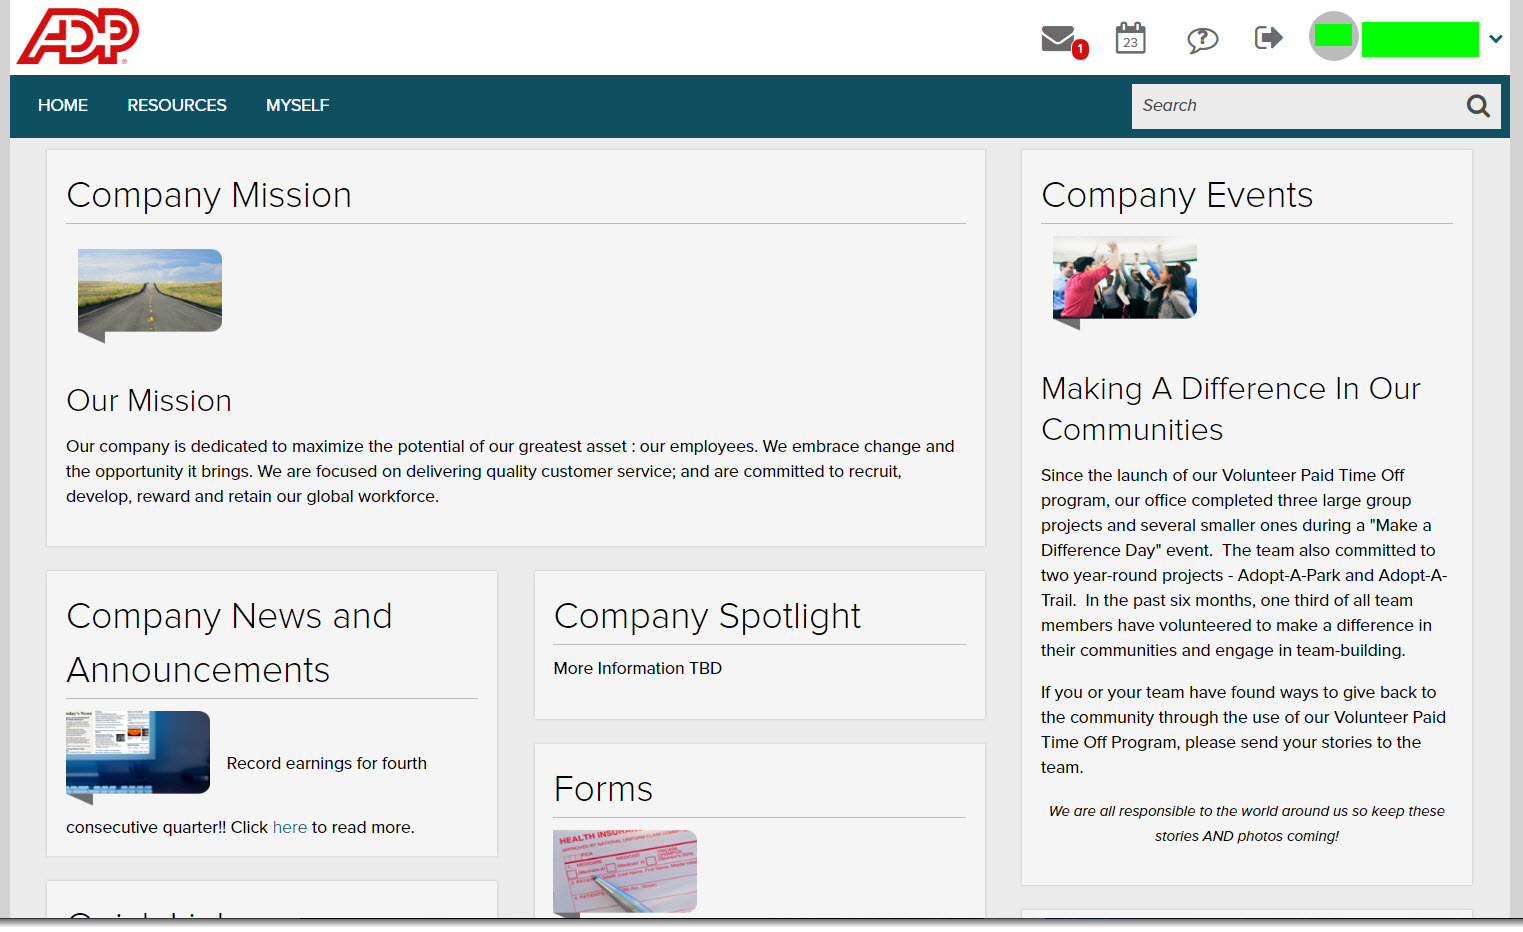Expand the user account dropdown arrow
This screenshot has height=932, width=1523.
click(x=1495, y=39)
